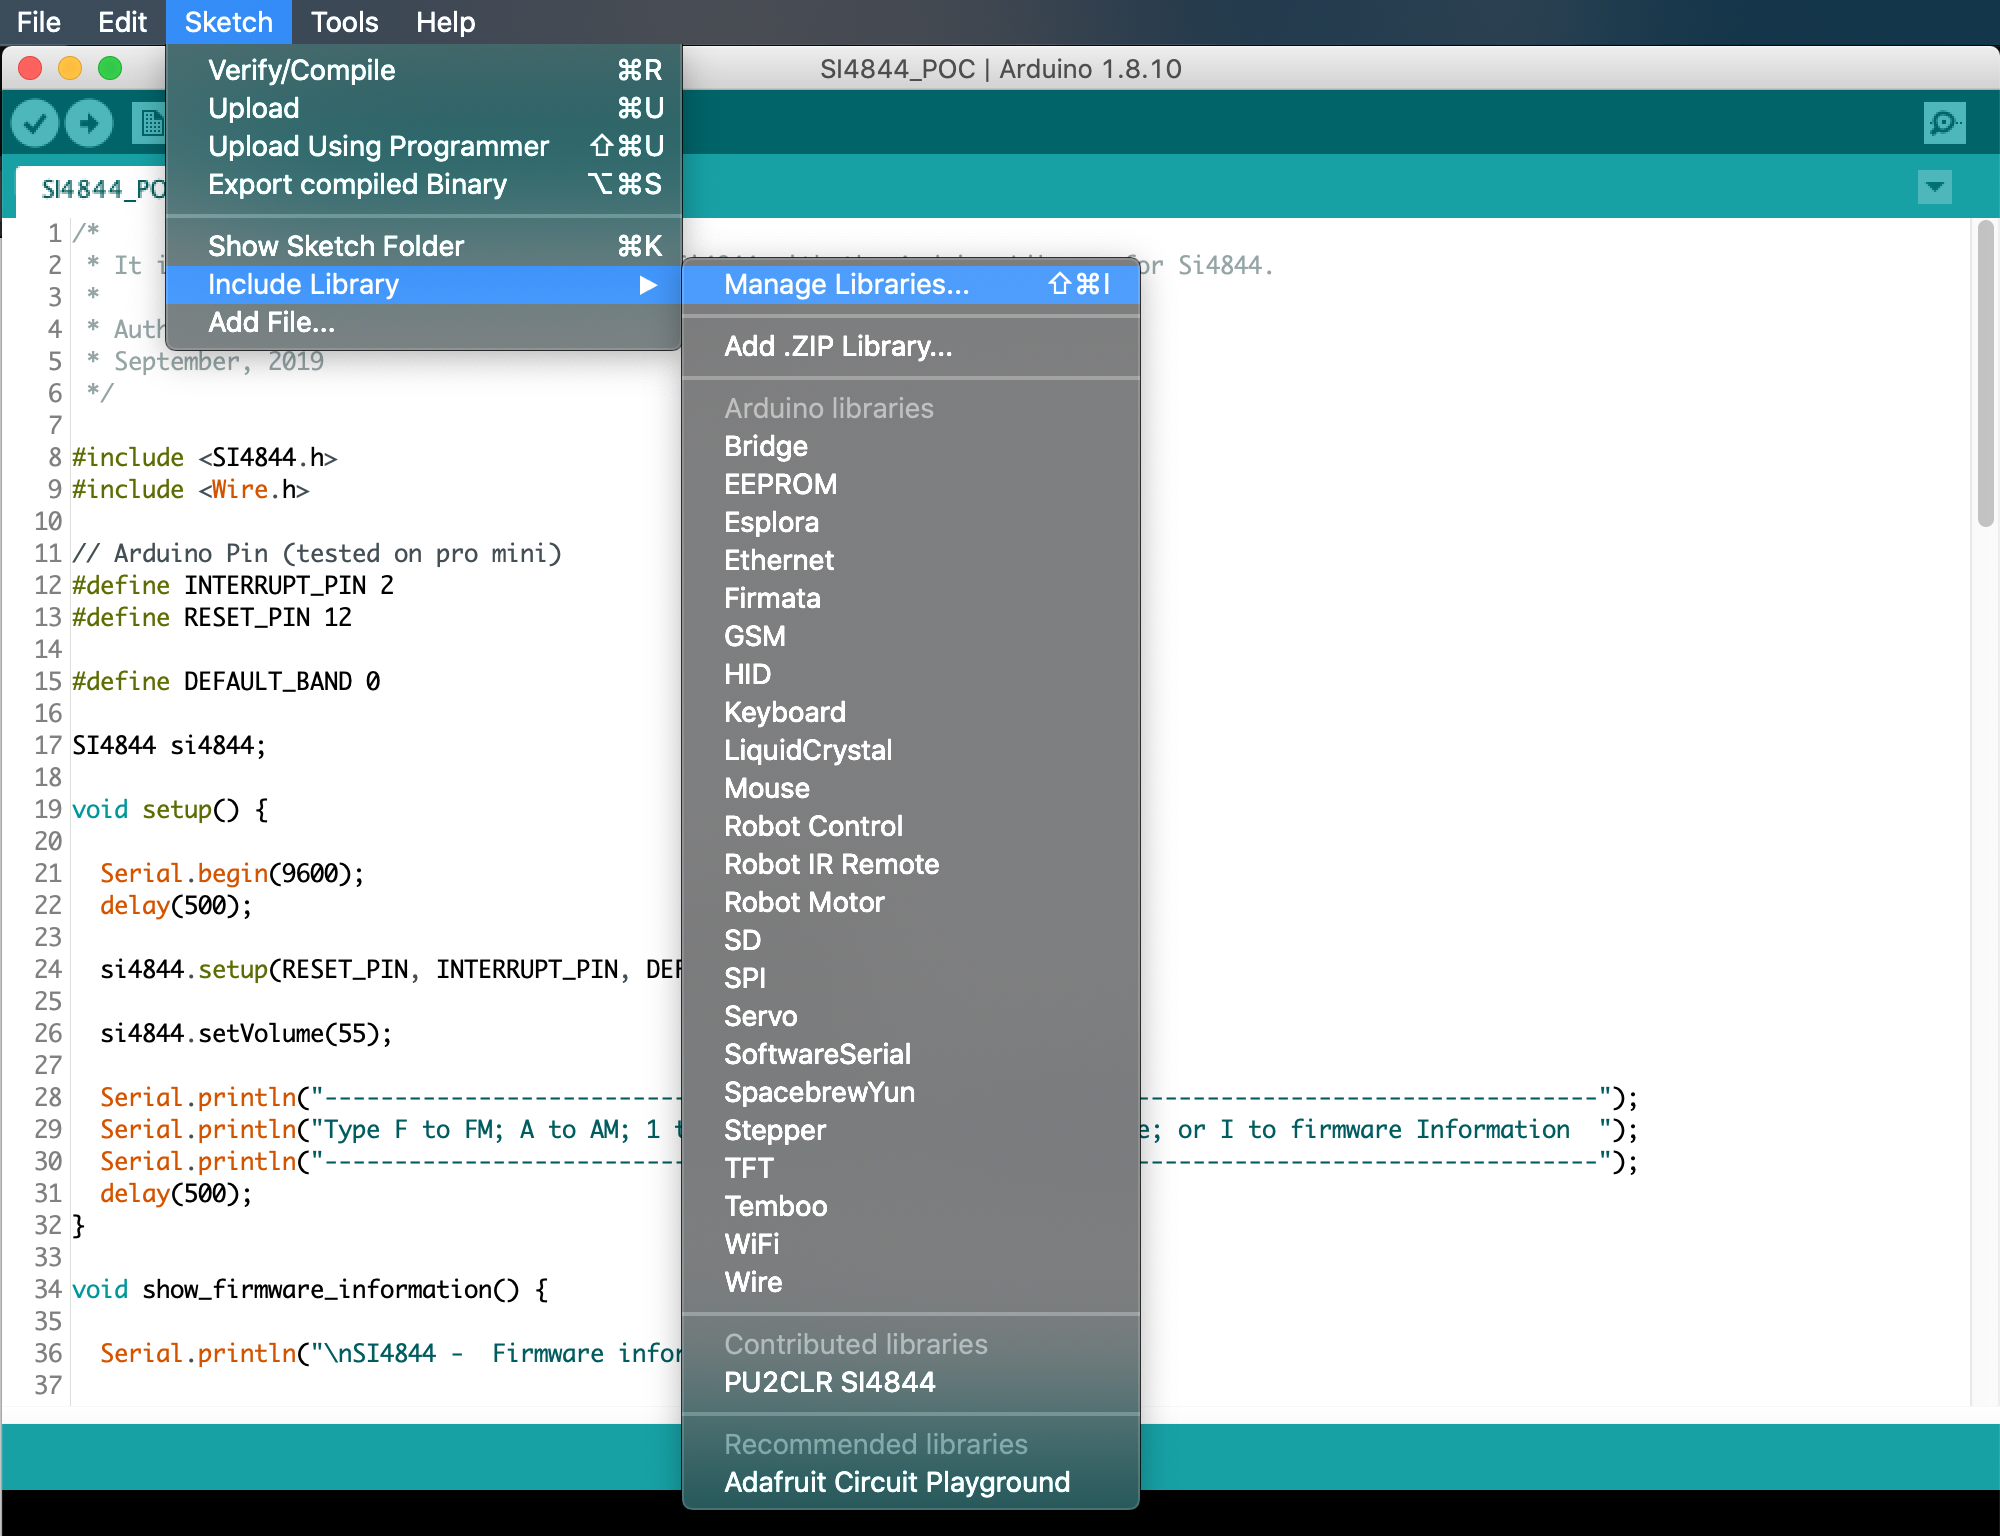
Task: Select Wire Arduino library
Action: point(752,1281)
